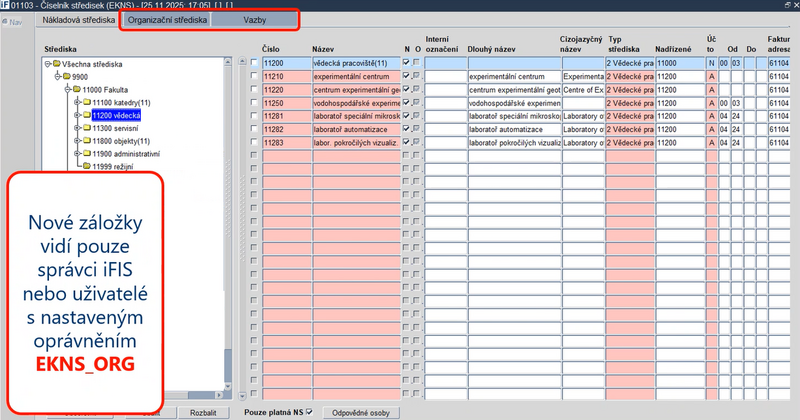Click the 11900 administrativní folder icon
The image size is (800, 420).
point(85,154)
